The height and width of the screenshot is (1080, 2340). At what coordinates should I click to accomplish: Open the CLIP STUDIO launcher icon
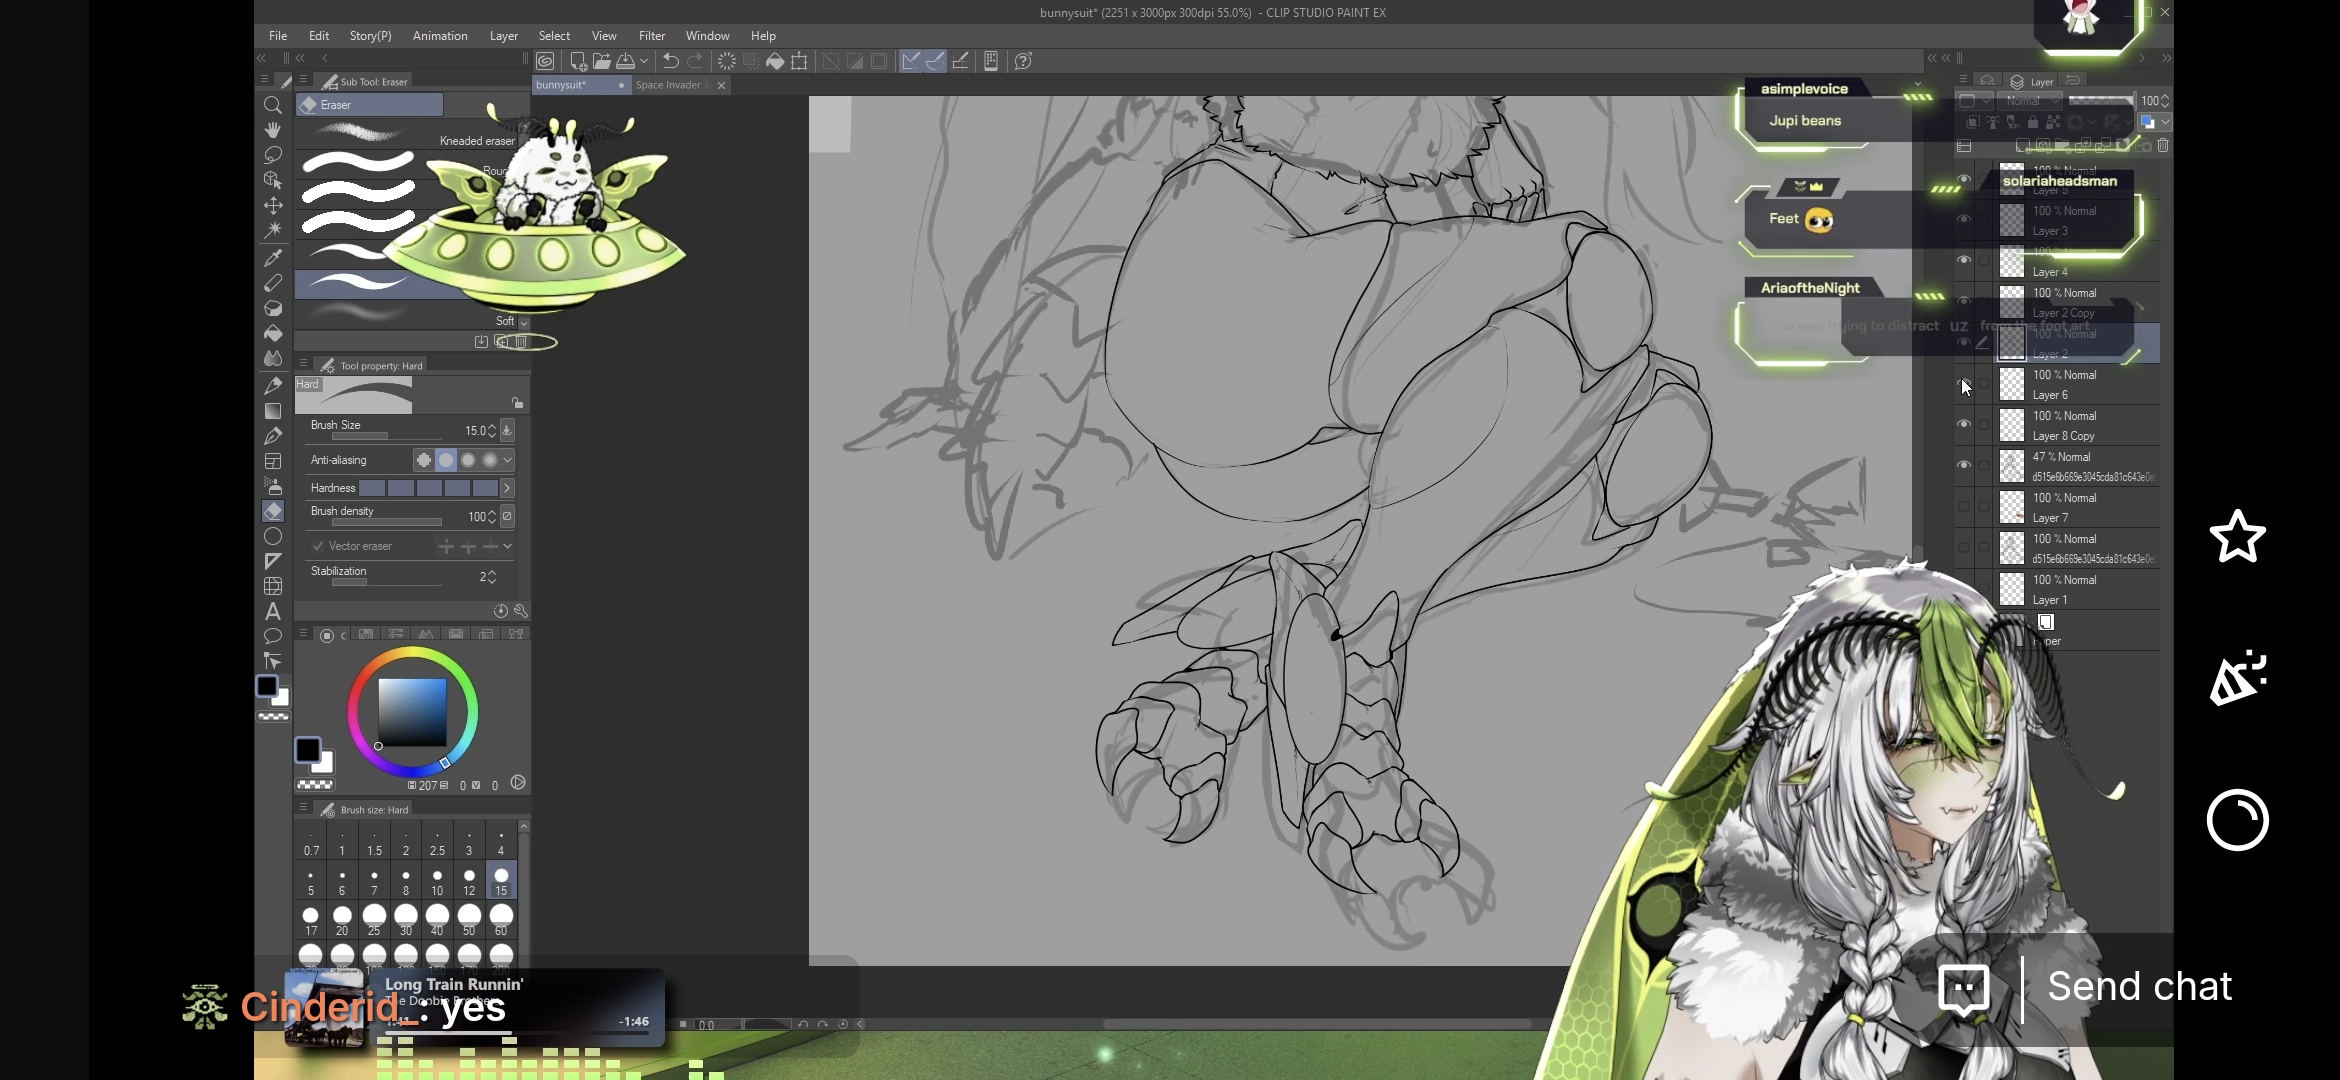tap(545, 61)
